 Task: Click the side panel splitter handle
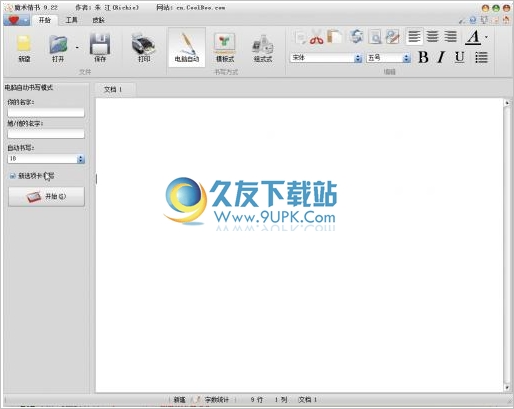[x=96, y=179]
